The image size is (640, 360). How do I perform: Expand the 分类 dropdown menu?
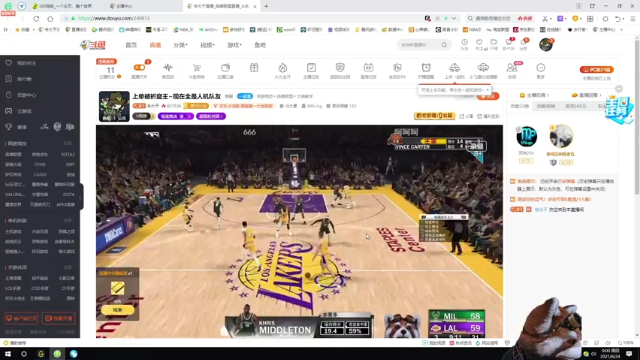point(180,45)
